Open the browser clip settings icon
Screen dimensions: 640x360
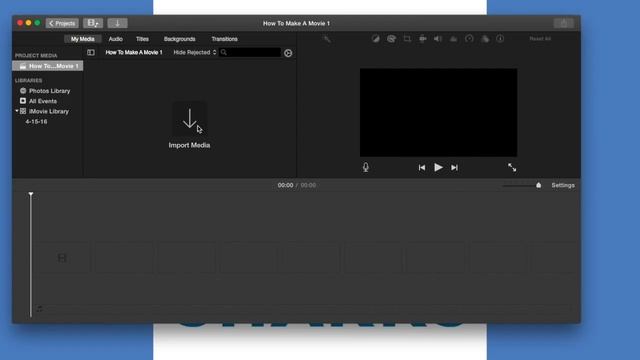288,53
